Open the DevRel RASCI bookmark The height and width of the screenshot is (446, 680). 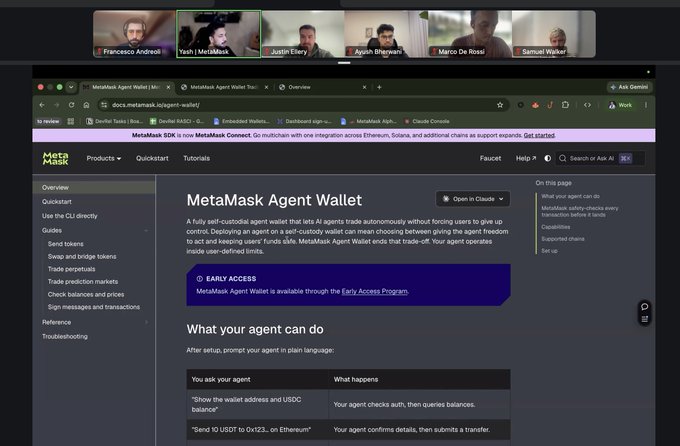click(x=177, y=121)
